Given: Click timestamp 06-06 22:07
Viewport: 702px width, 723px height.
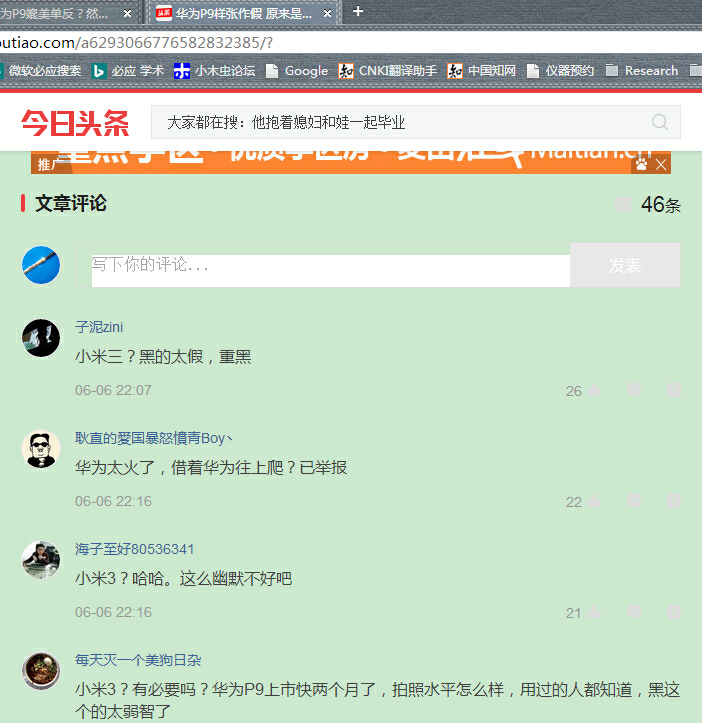Looking at the screenshot, I should coord(113,390).
